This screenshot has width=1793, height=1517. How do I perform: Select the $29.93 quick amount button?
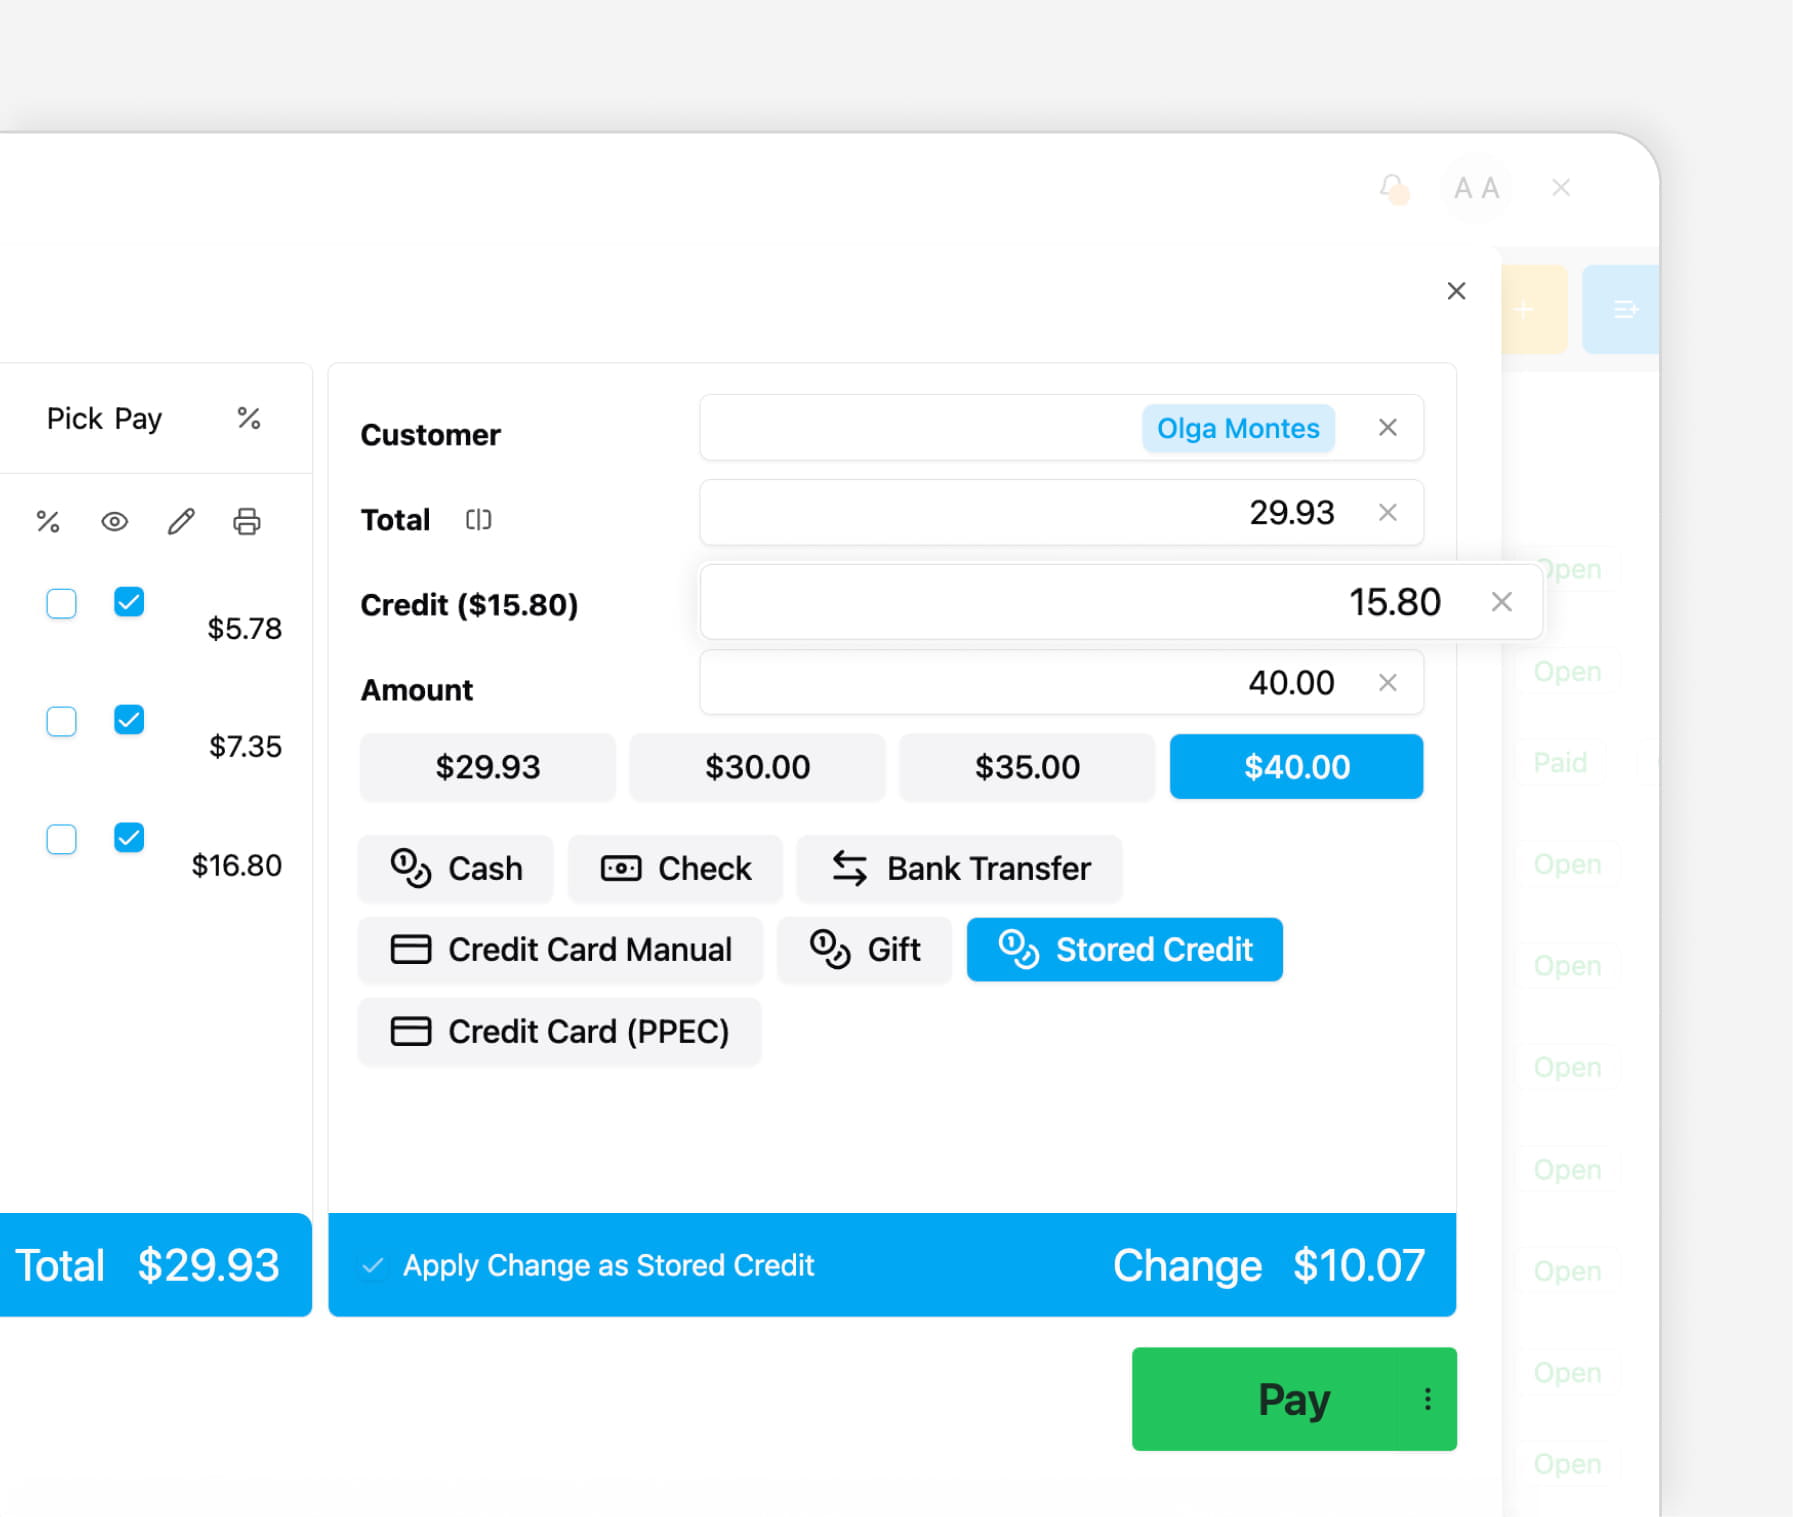point(487,767)
